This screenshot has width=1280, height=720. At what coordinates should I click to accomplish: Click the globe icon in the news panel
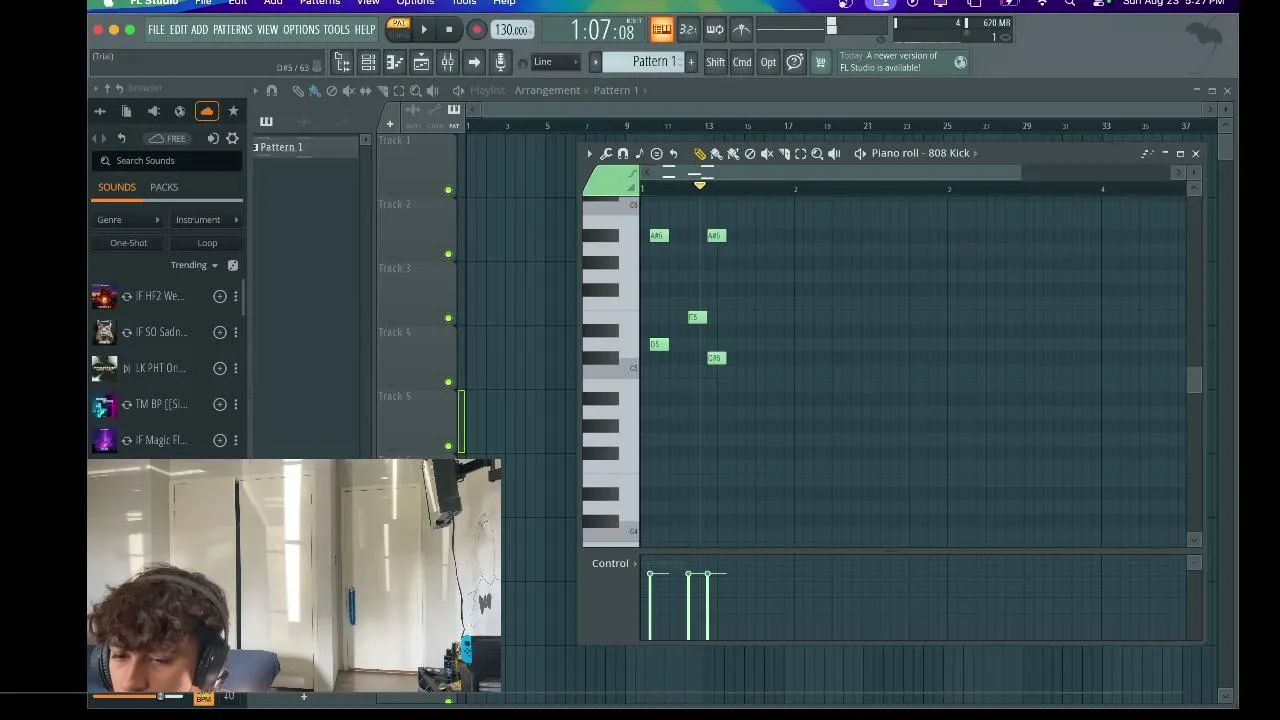(x=960, y=62)
